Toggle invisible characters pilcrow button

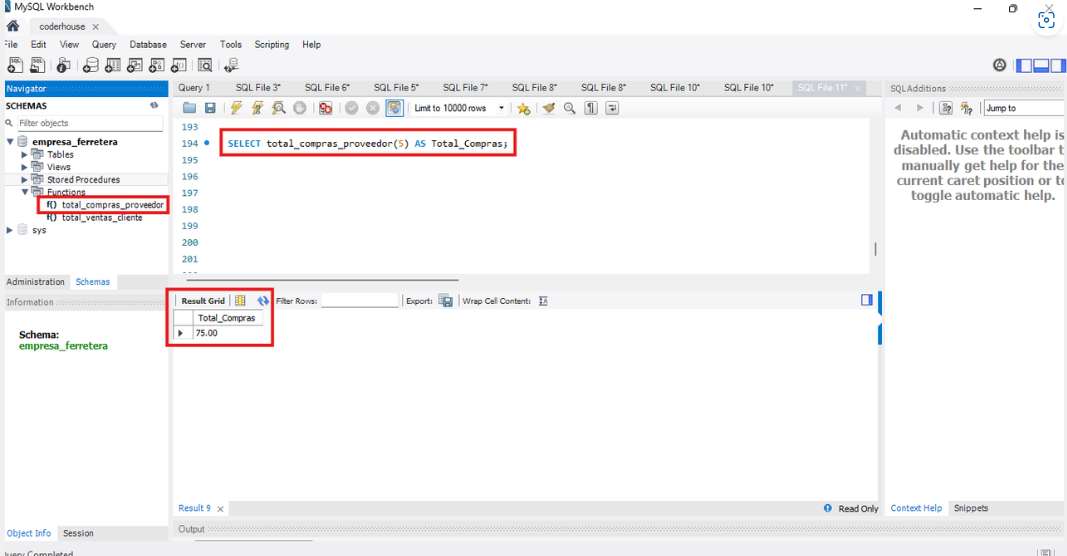click(591, 108)
